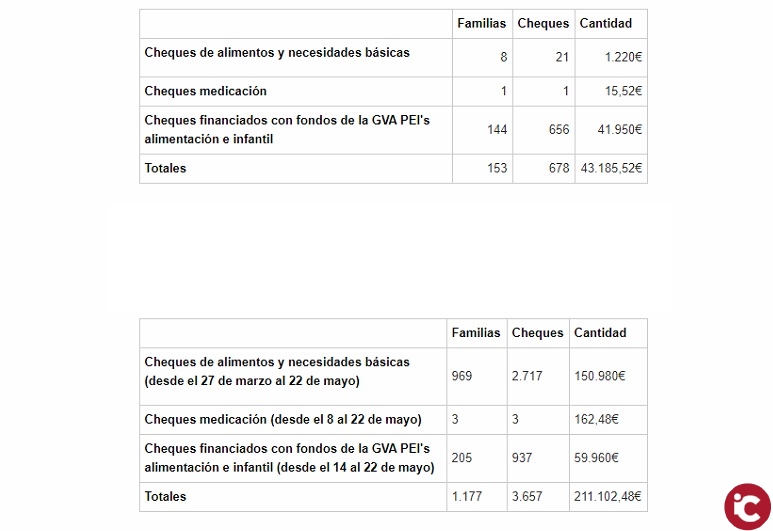
Task: Click the 2.717 cheques cell
Action: click(528, 376)
